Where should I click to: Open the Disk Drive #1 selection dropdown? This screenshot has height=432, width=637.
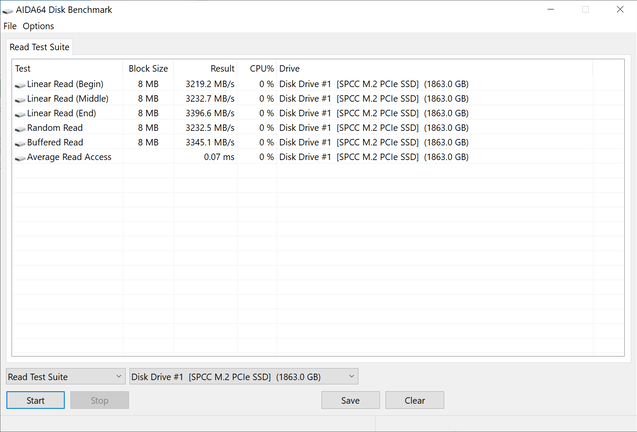point(243,377)
